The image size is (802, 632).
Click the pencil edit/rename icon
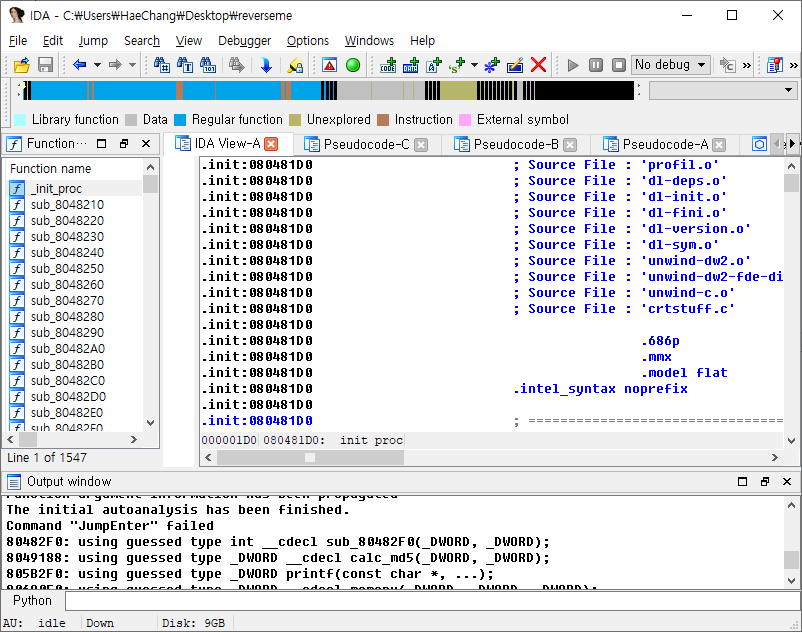pyautogui.click(x=515, y=65)
